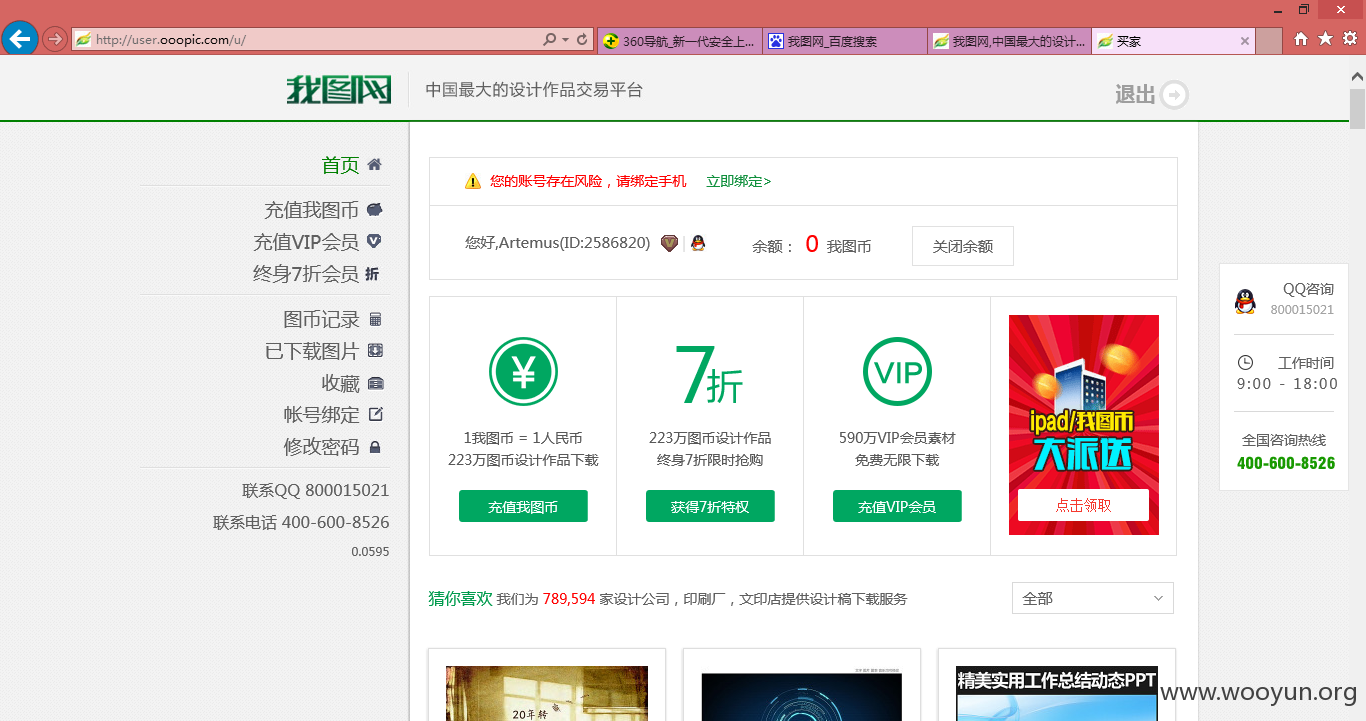Click the 点击领取 button on ad
The image size is (1366, 721).
click(1083, 505)
